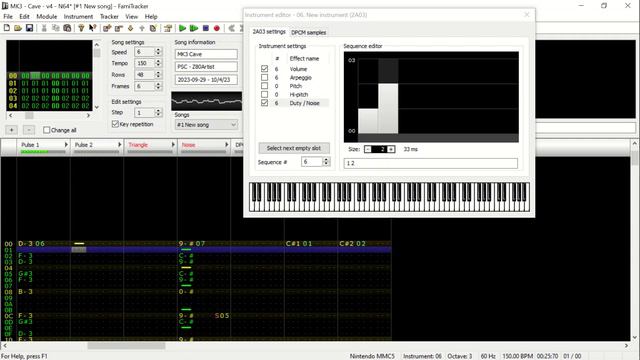Screen dimensions: 640x360
Task: Open About dialog from toolbar icon
Action: pyautogui.click(x=81, y=28)
